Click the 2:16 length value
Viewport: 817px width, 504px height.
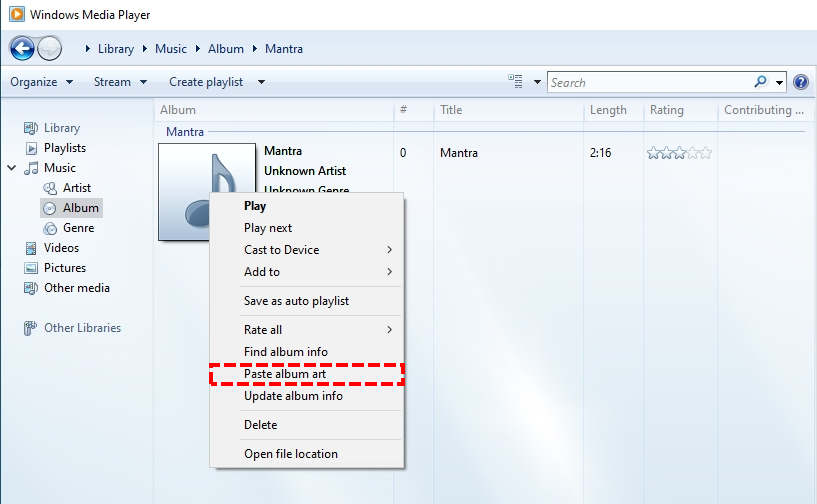pyautogui.click(x=600, y=153)
